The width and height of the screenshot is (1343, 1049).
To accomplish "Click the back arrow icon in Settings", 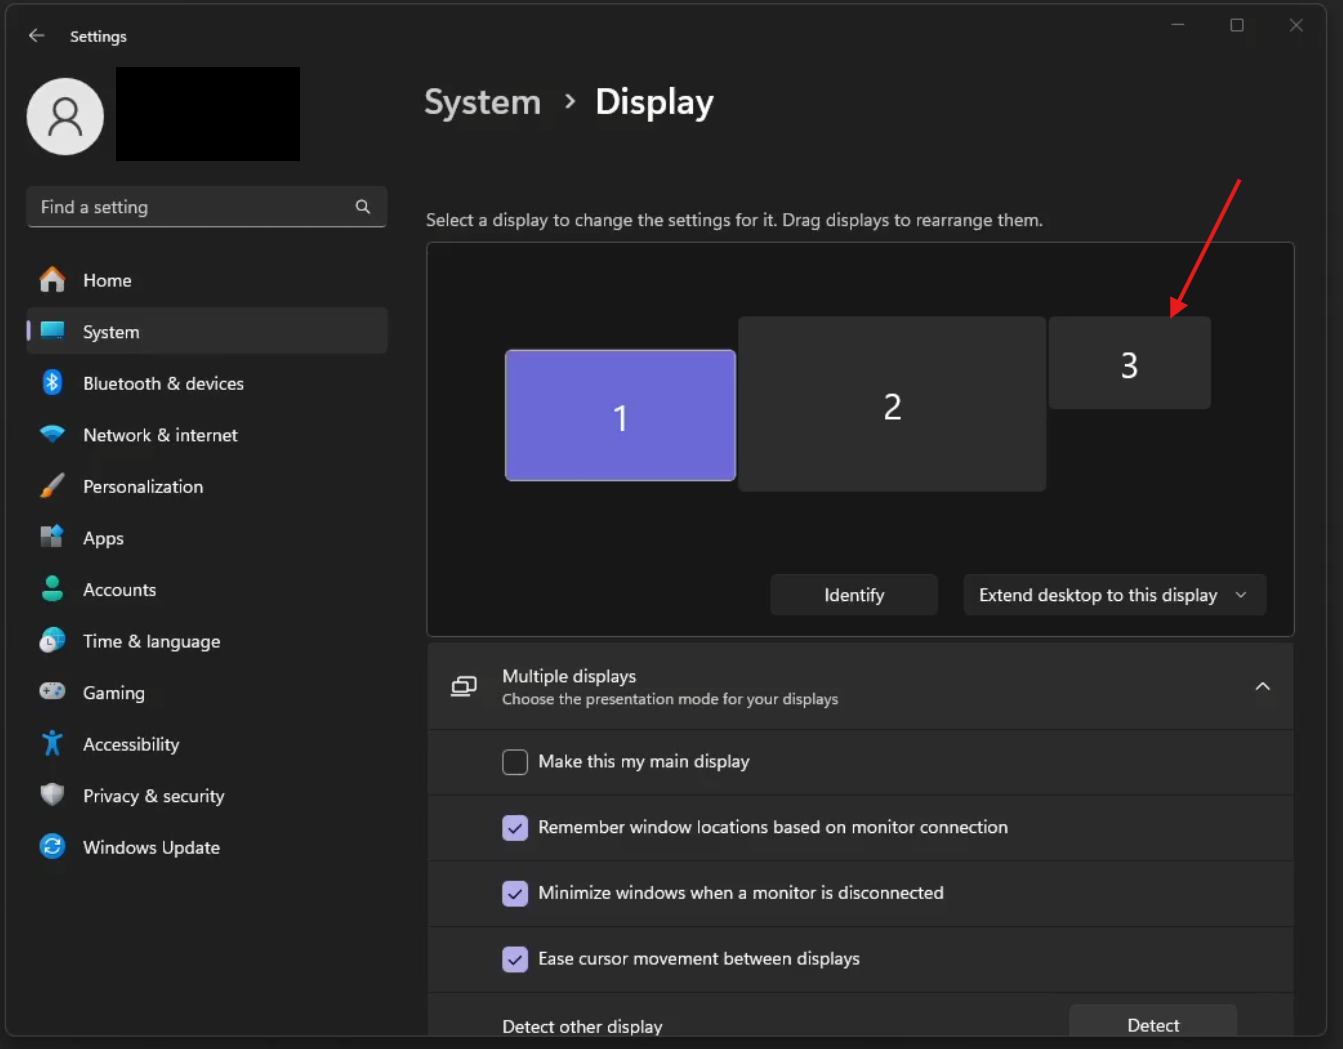I will (37, 36).
